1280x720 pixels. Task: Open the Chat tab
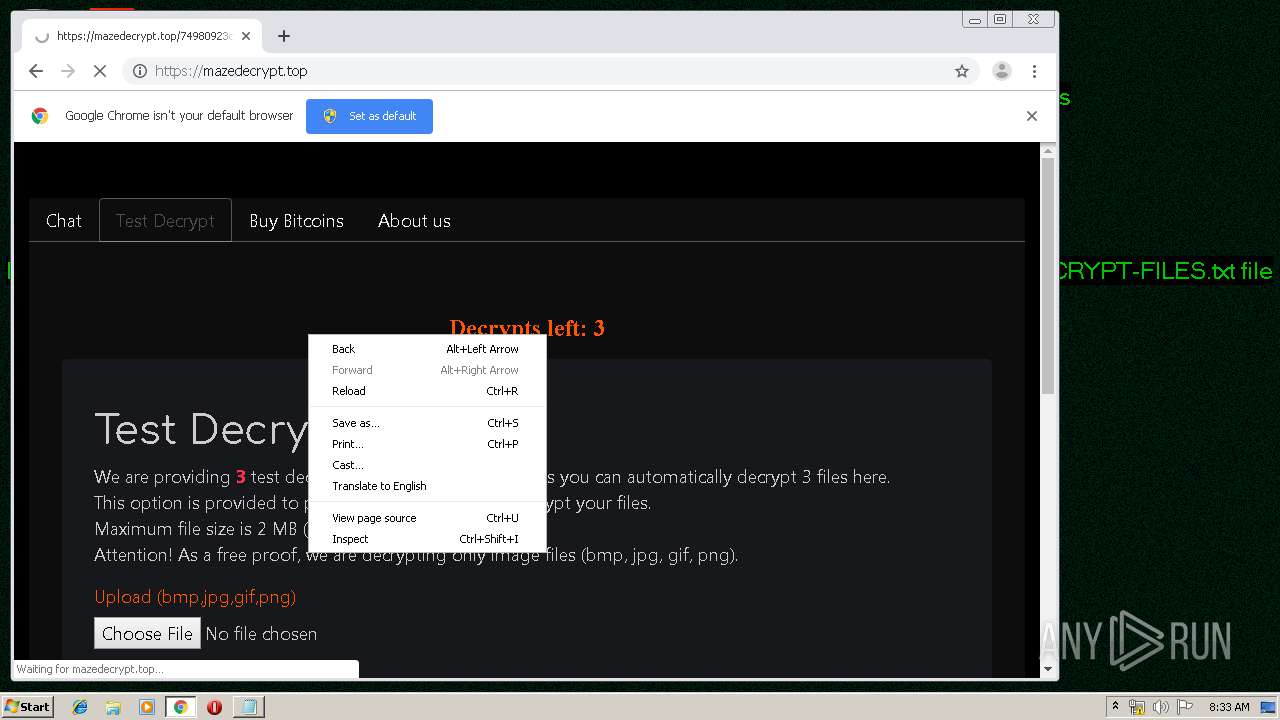(x=64, y=221)
